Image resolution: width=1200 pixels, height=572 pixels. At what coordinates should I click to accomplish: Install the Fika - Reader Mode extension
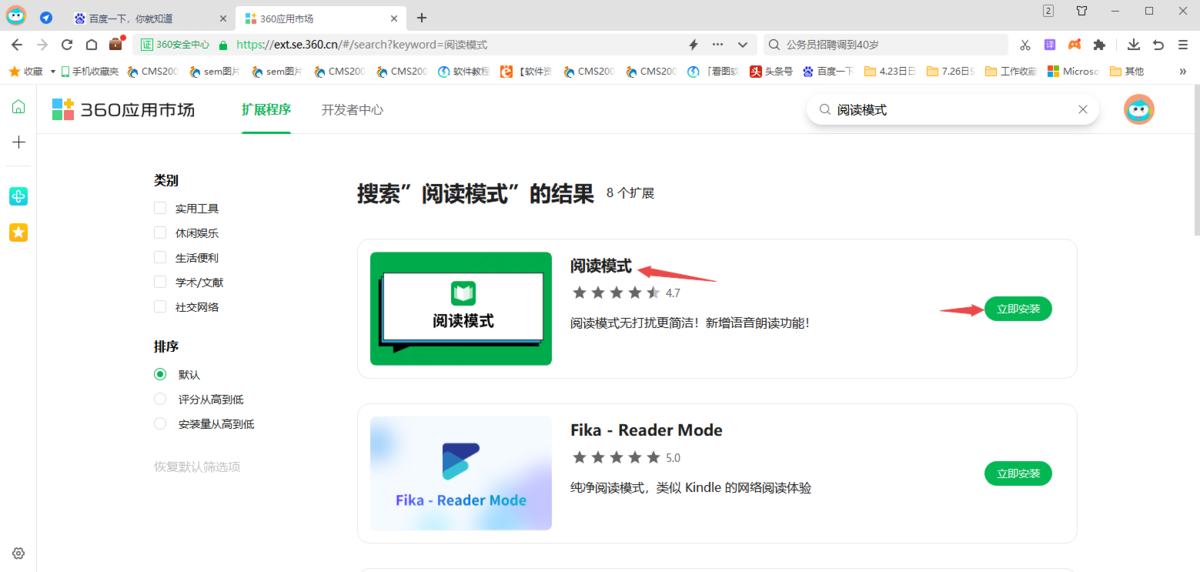pyautogui.click(x=1018, y=473)
